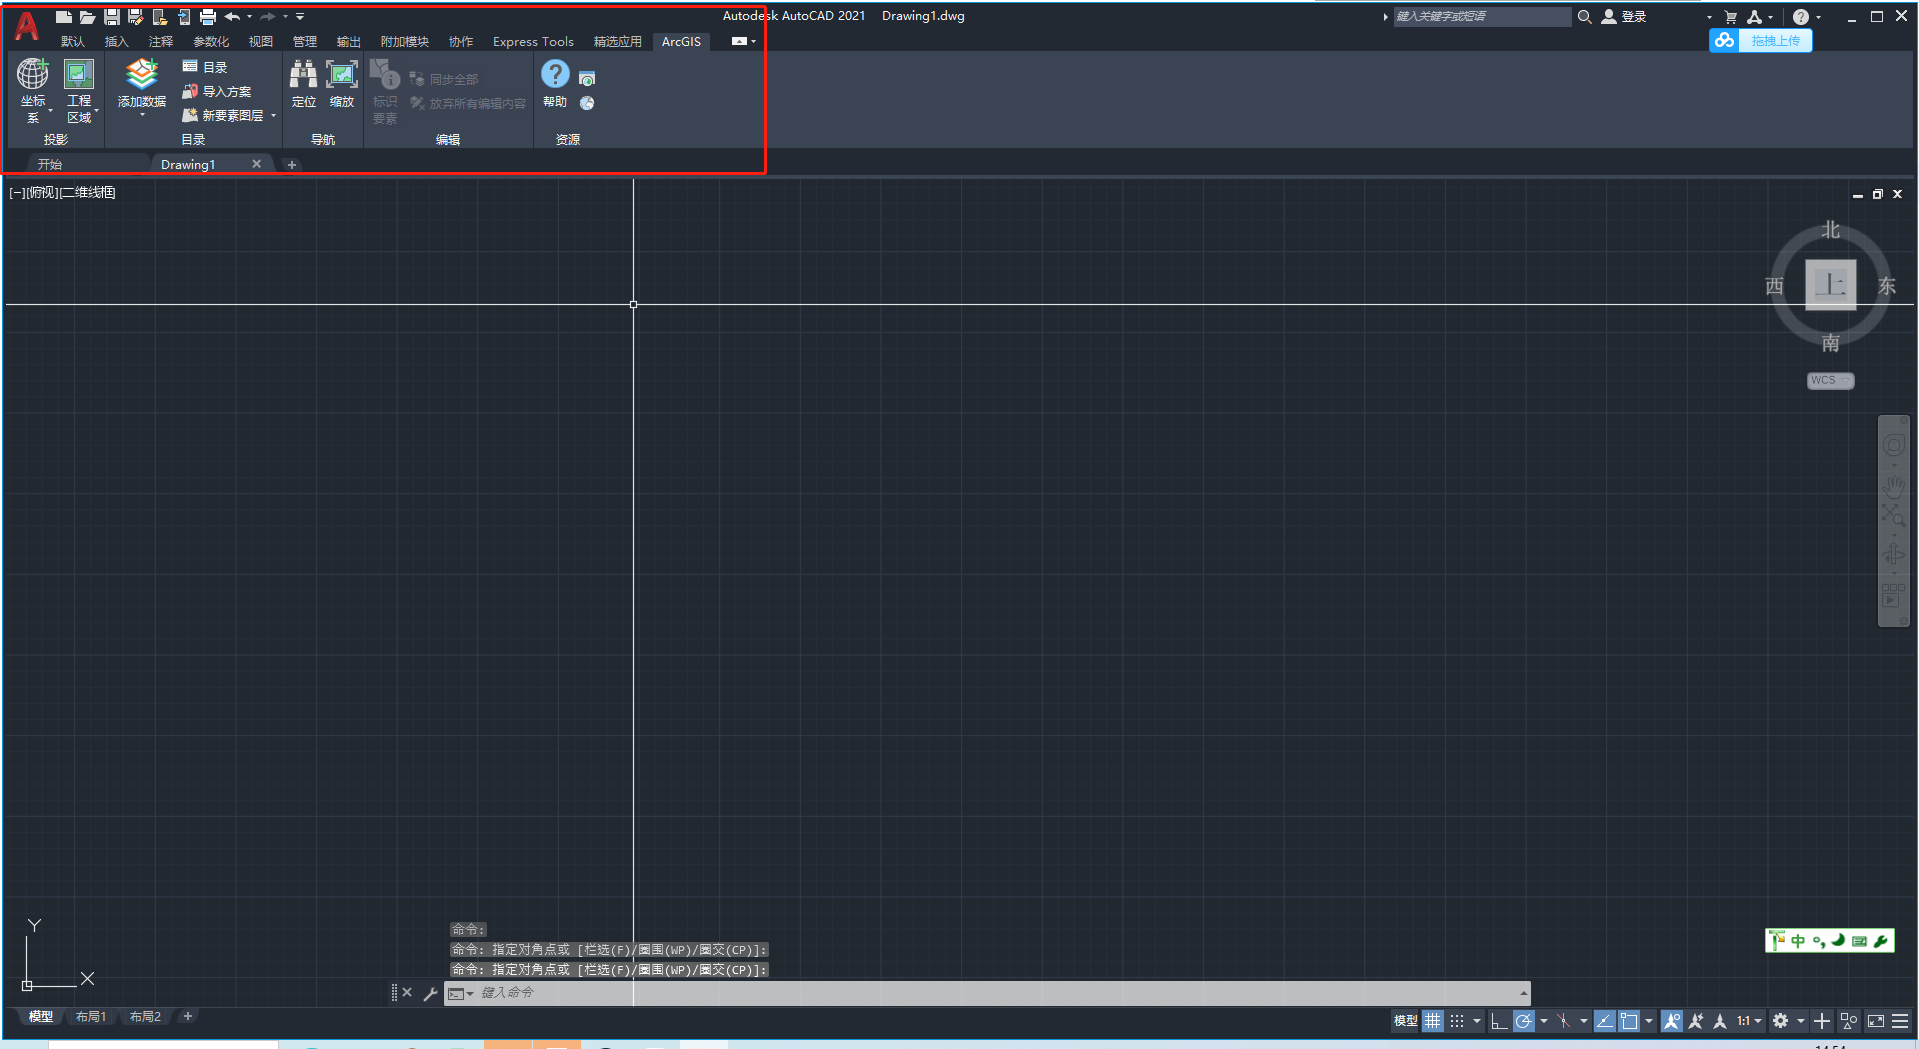
Task: Expand the quick access toolbar customize arrow
Action: point(300,17)
